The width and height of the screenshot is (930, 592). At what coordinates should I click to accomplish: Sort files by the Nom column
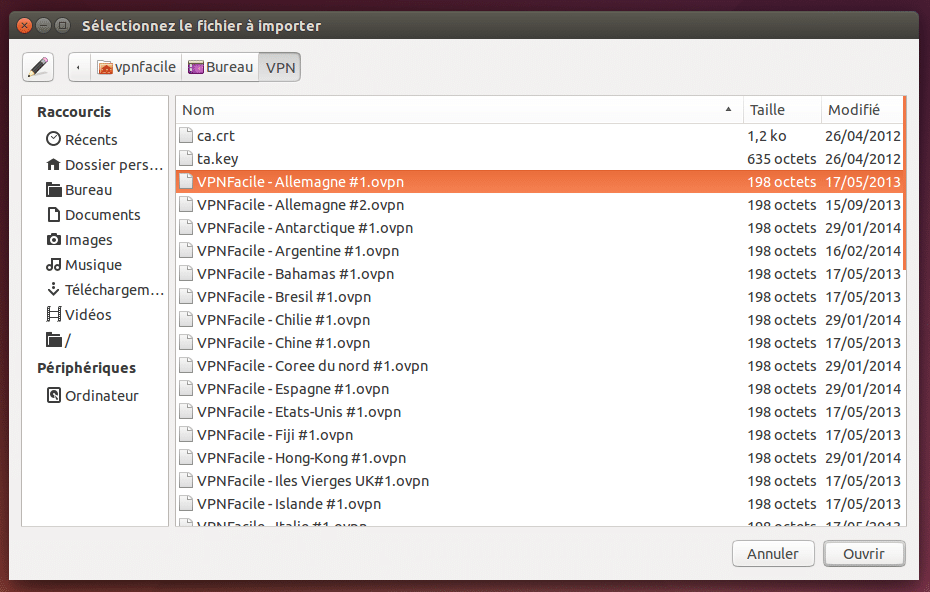click(459, 110)
